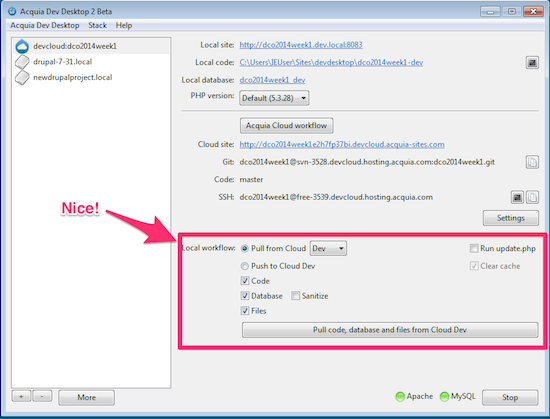
Task: Click the Git repository address text
Action: 367,162
